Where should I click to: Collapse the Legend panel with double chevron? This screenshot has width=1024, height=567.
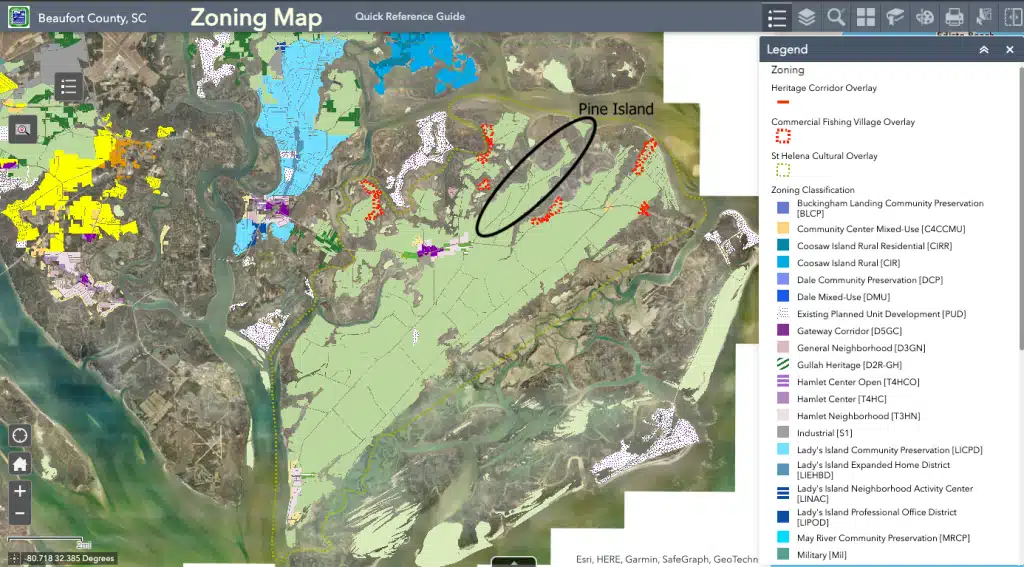click(984, 50)
